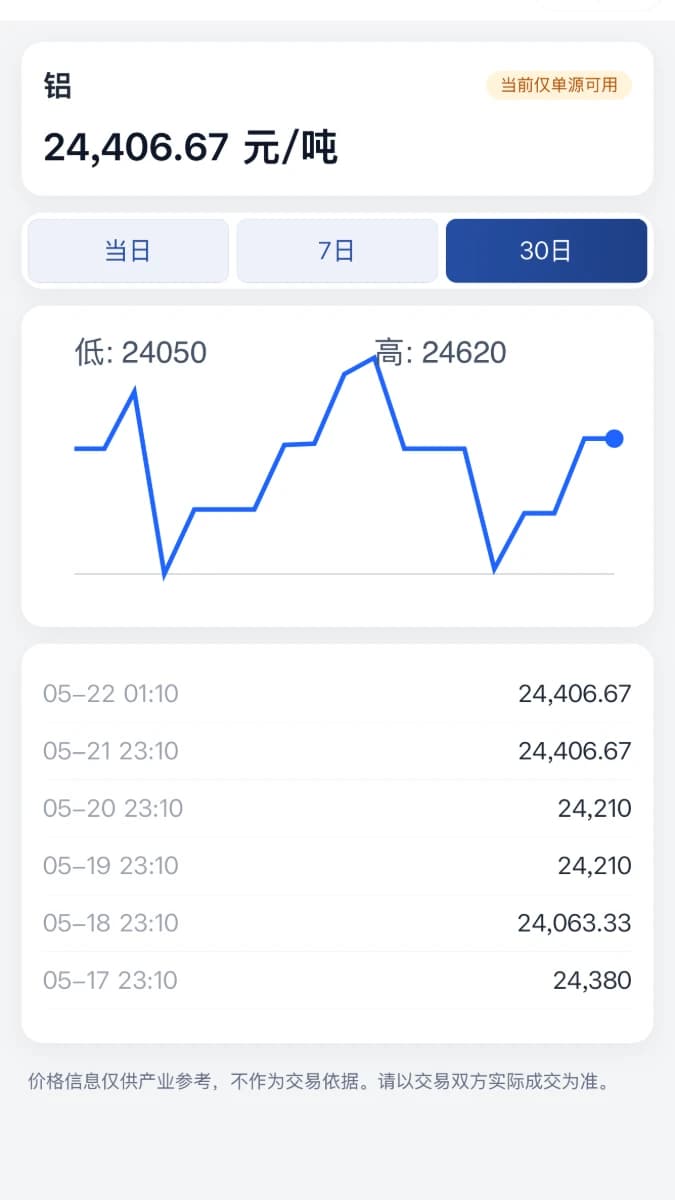The height and width of the screenshot is (1200, 675).
Task: Select the 05-17 23:10 price row
Action: (x=337, y=980)
